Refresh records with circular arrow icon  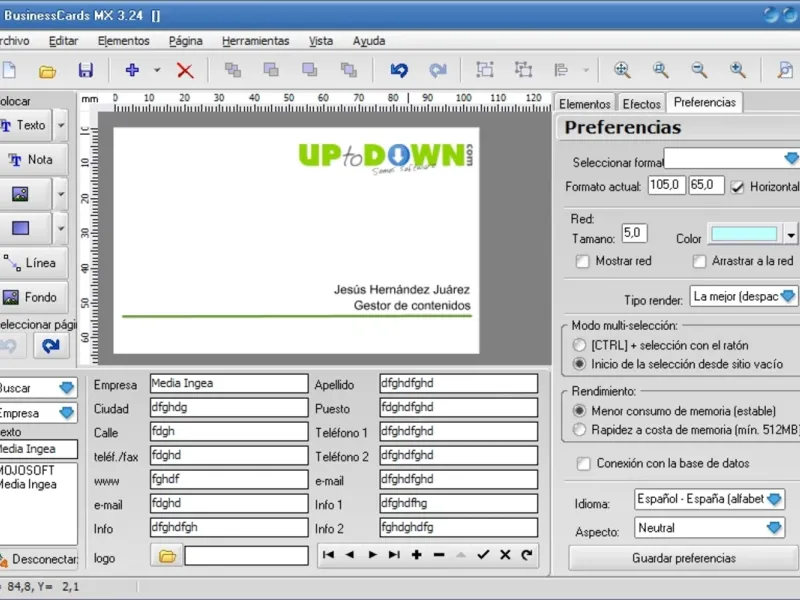click(527, 555)
